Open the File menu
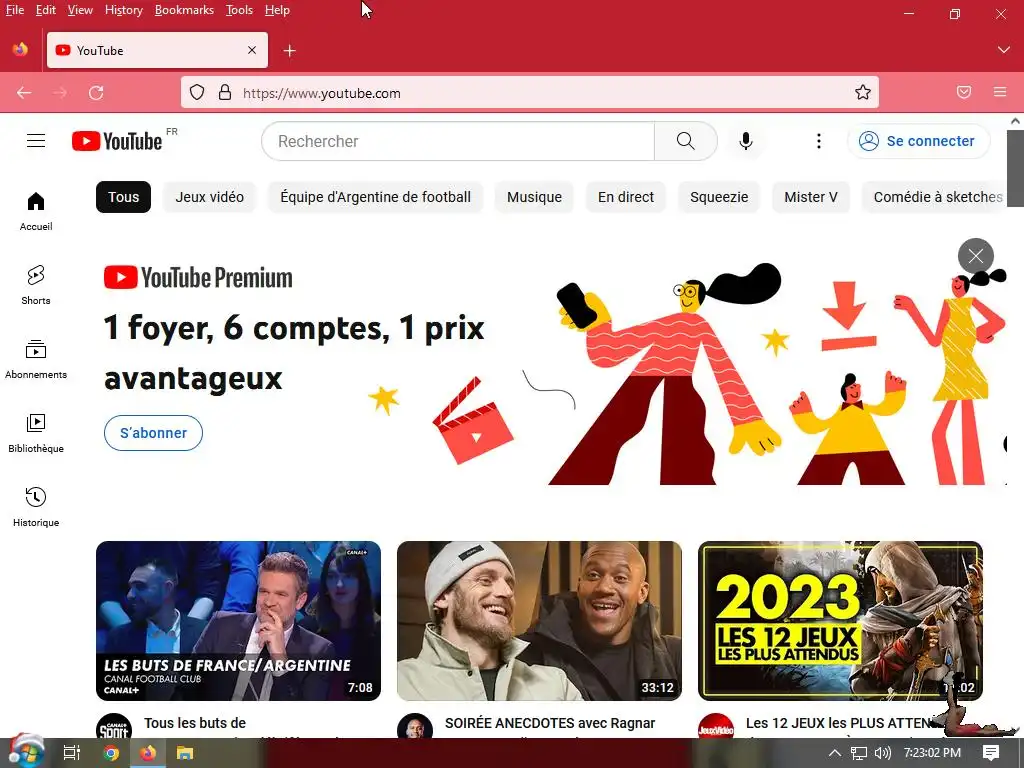Screen dimensions: 1024x768 (x=14, y=10)
